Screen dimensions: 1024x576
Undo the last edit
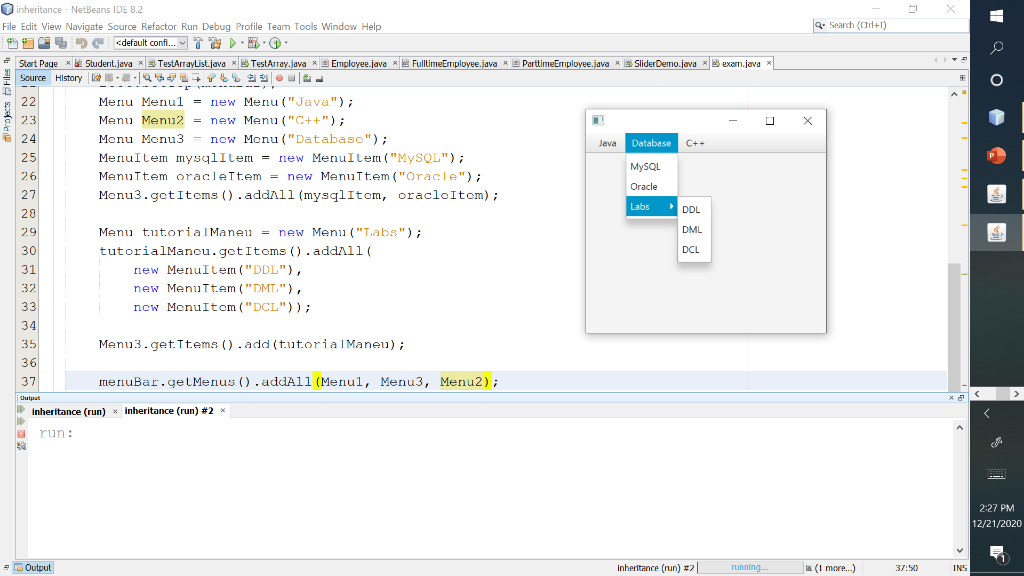click(81, 43)
